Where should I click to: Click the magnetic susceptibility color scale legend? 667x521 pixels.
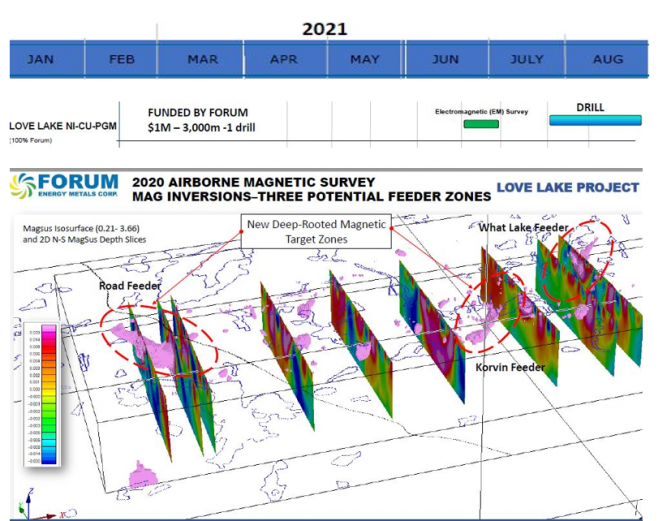pyautogui.click(x=42, y=394)
